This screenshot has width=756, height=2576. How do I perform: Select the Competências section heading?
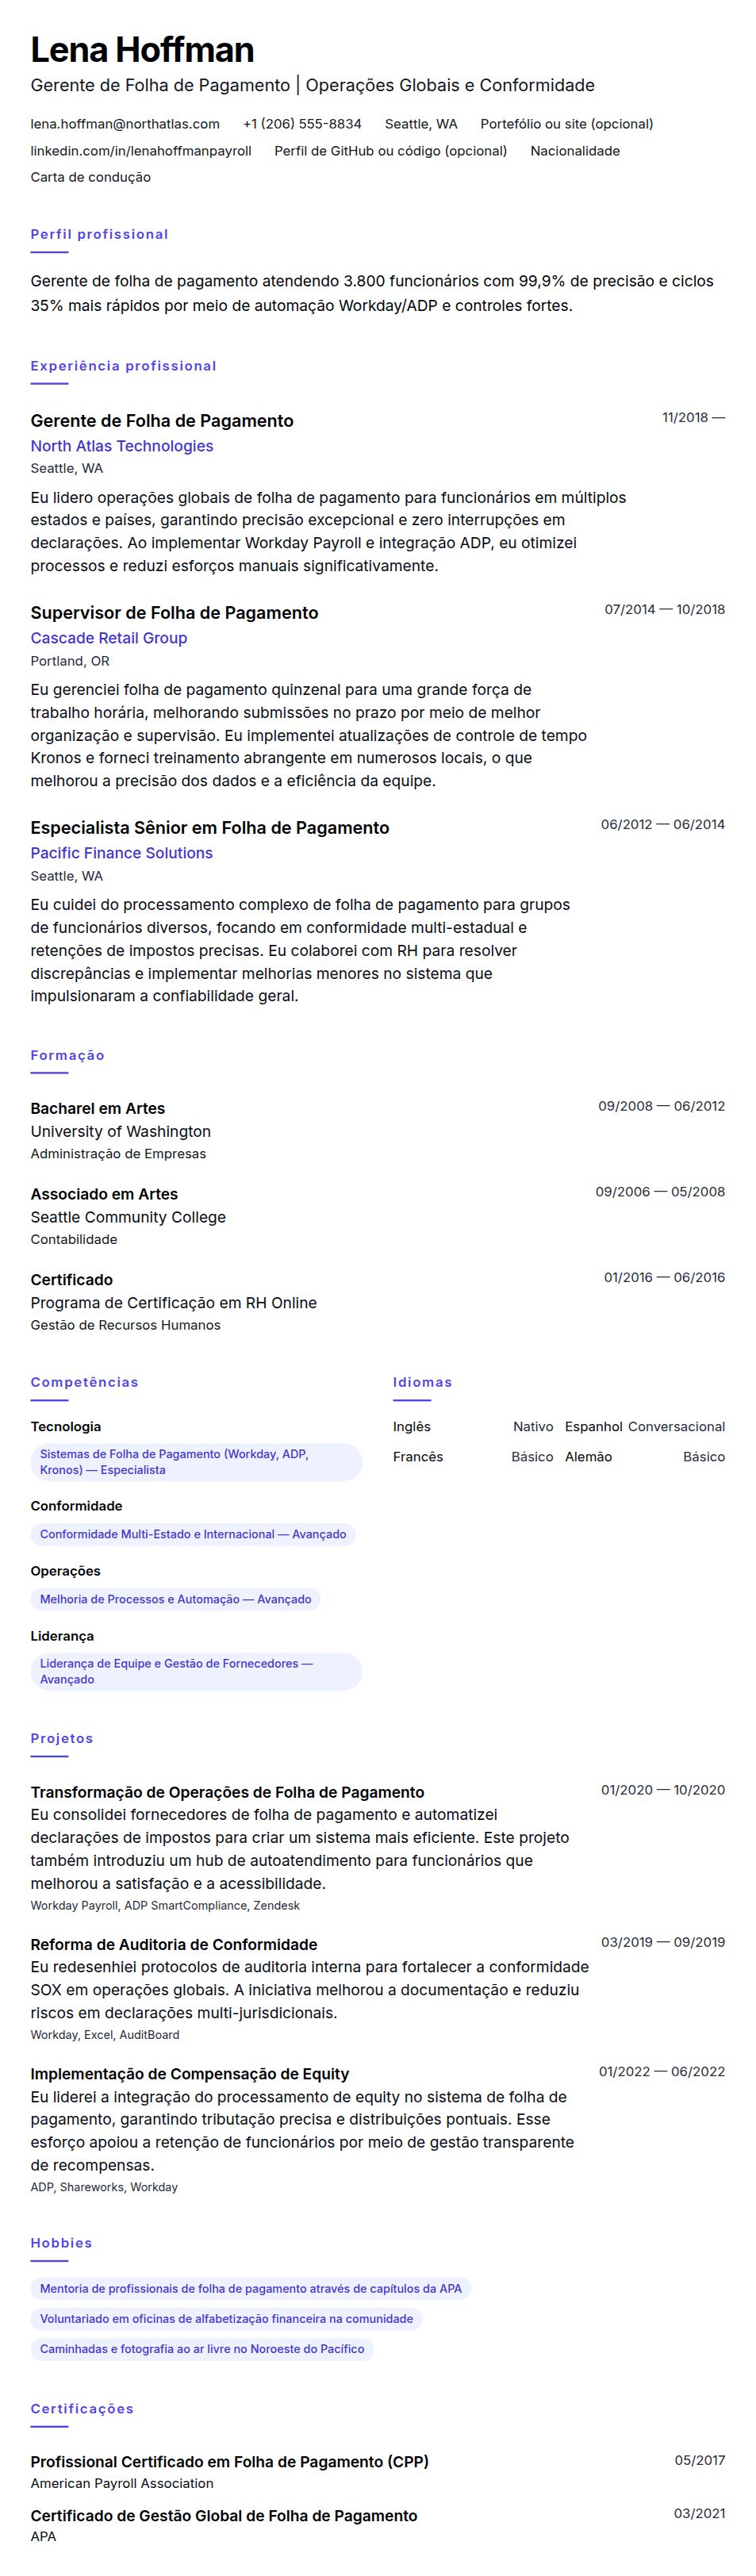84,1382
